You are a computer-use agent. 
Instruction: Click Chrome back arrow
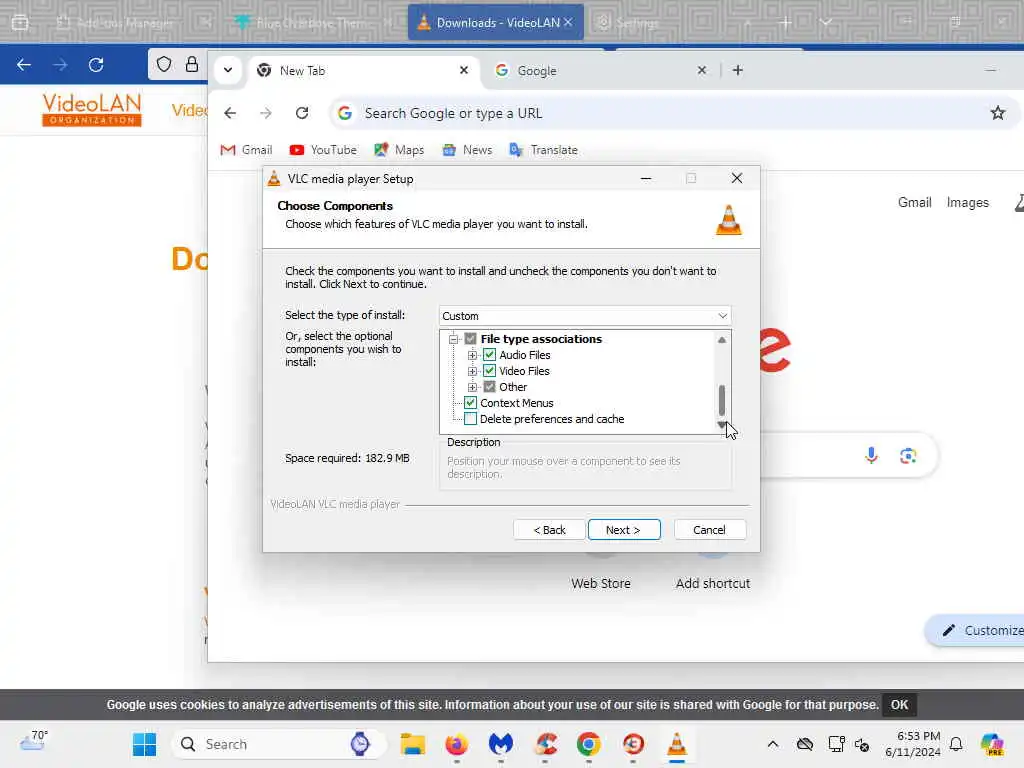[230, 113]
